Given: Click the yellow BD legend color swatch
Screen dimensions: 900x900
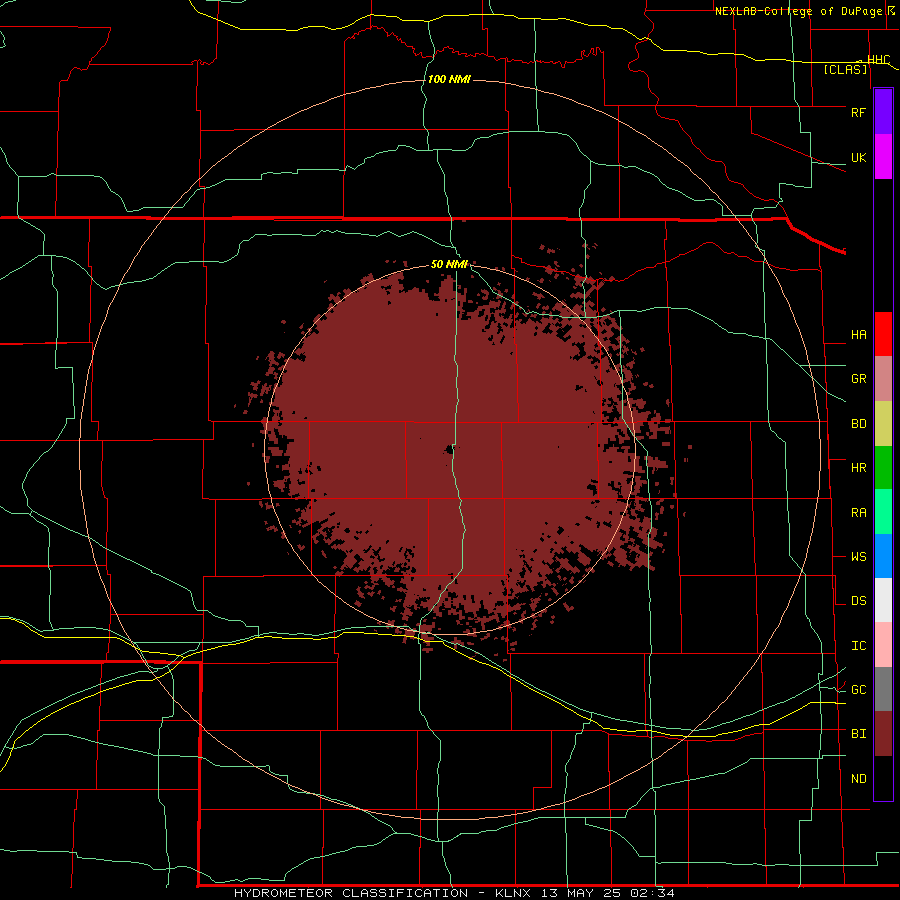Looking at the screenshot, I should coord(883,424).
